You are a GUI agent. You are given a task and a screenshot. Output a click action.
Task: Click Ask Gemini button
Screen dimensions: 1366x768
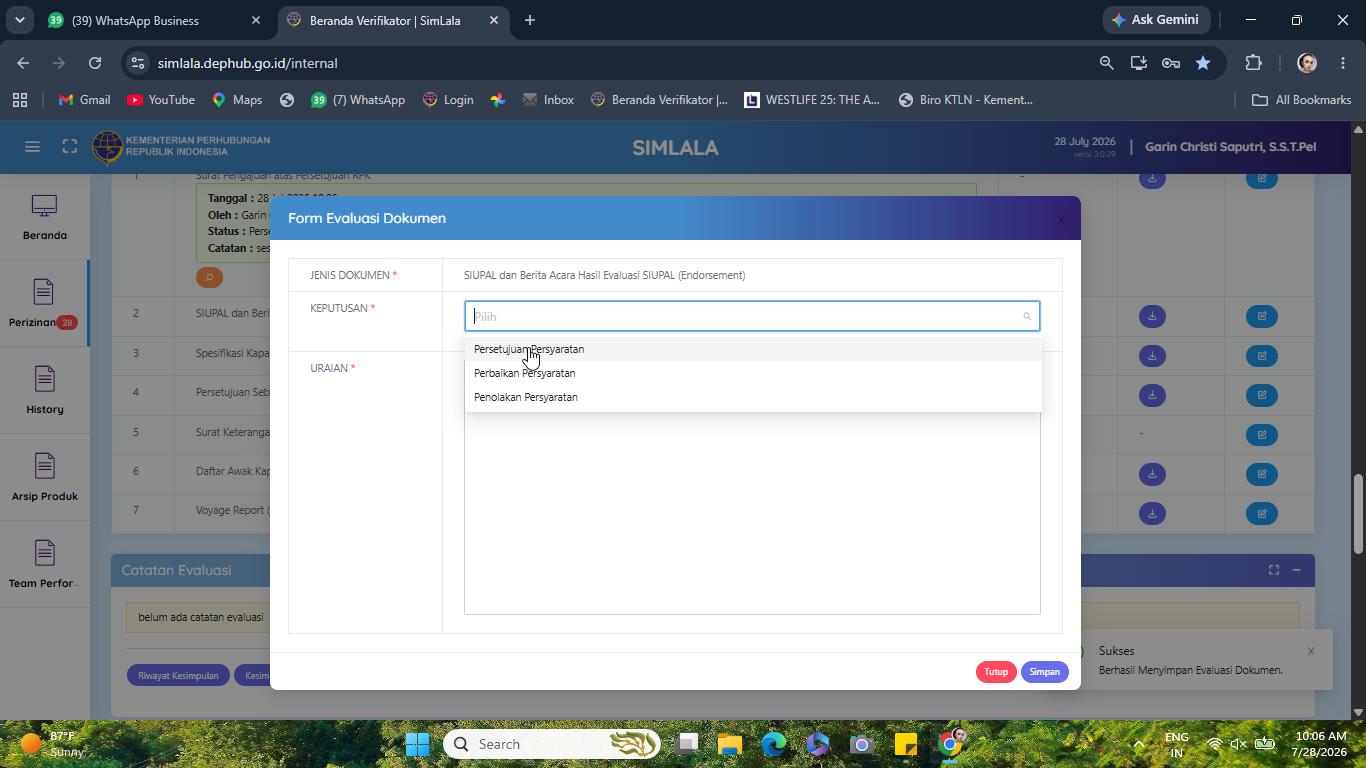pos(1156,20)
